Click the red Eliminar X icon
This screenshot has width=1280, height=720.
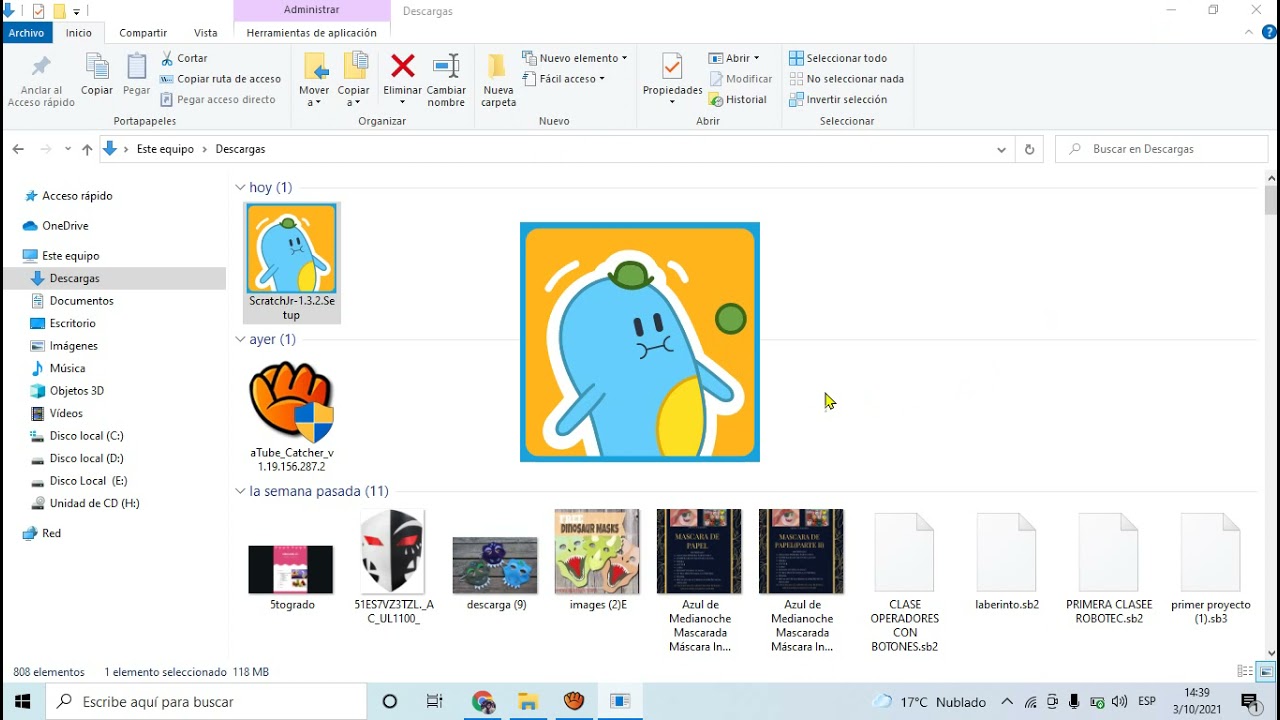click(x=403, y=67)
